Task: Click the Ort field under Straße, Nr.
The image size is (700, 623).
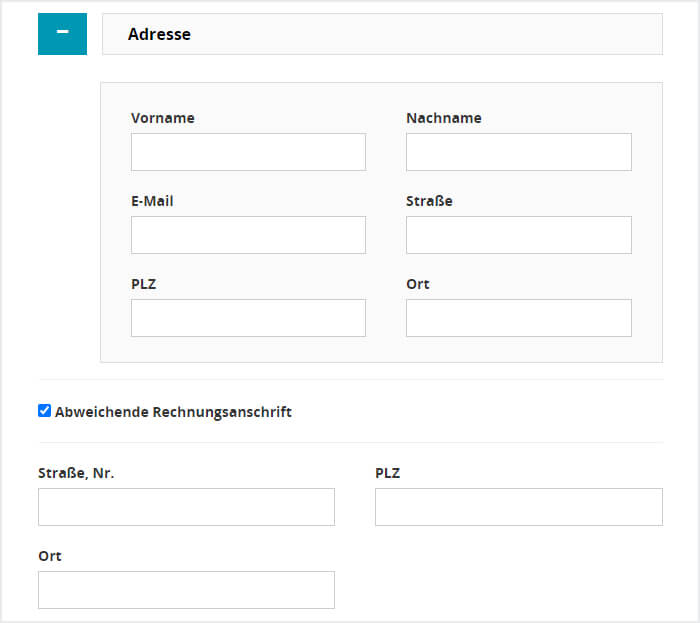Action: pyautogui.click(x=186, y=590)
